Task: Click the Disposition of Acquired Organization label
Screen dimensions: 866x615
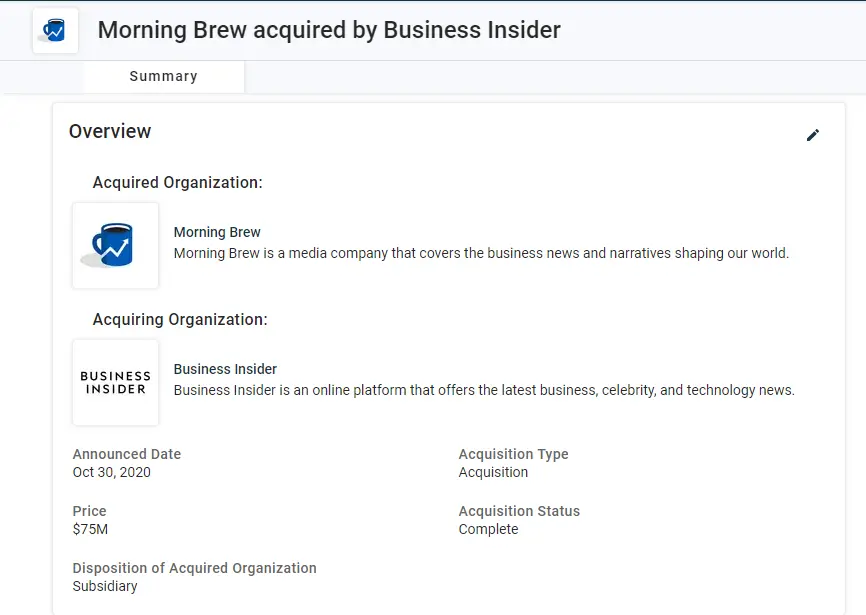Action: [x=194, y=568]
